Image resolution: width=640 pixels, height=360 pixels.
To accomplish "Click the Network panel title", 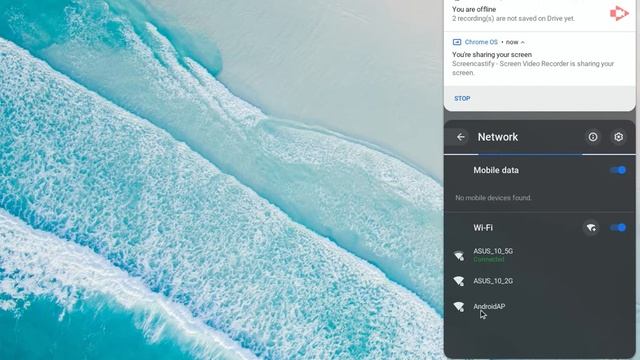I will point(498,137).
